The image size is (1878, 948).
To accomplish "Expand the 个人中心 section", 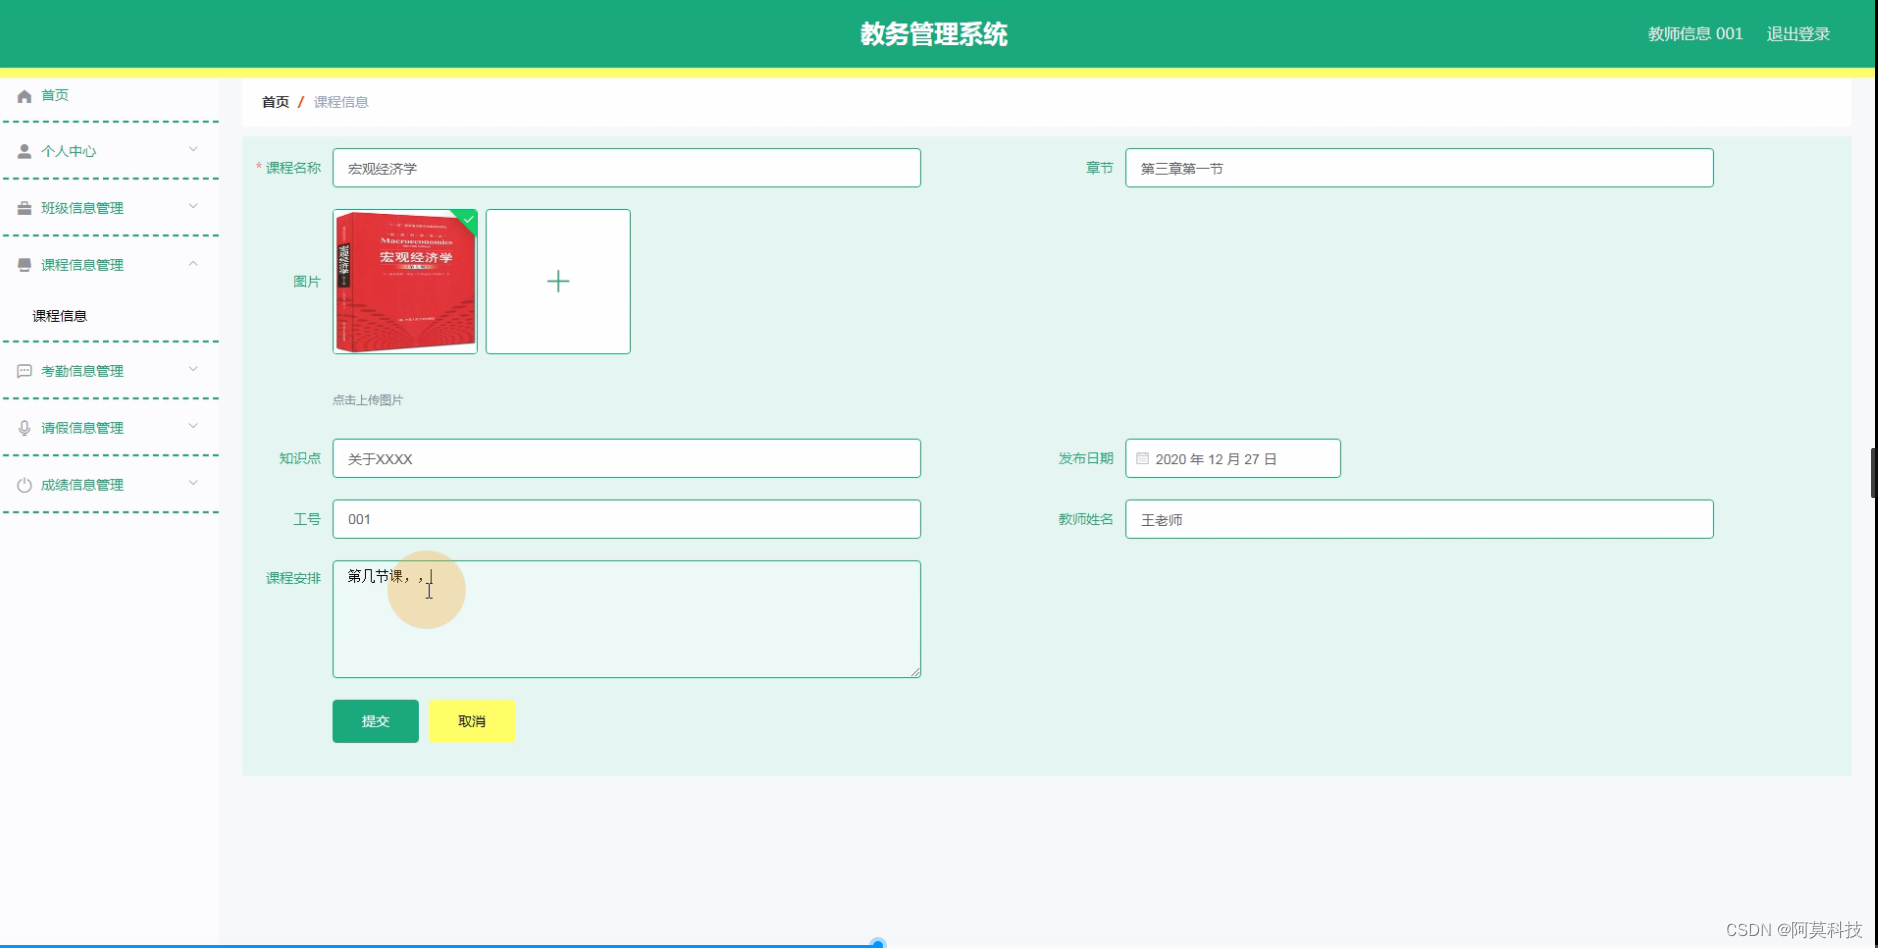I will point(193,151).
